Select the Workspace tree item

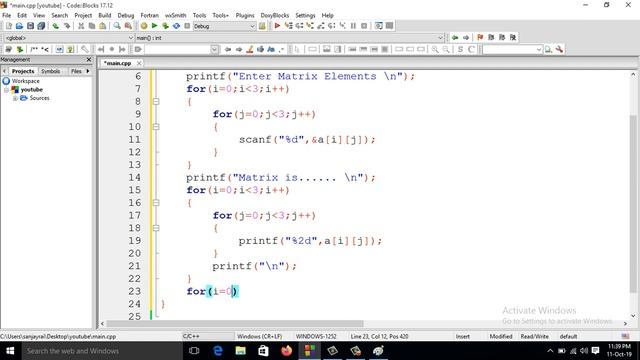[x=25, y=81]
